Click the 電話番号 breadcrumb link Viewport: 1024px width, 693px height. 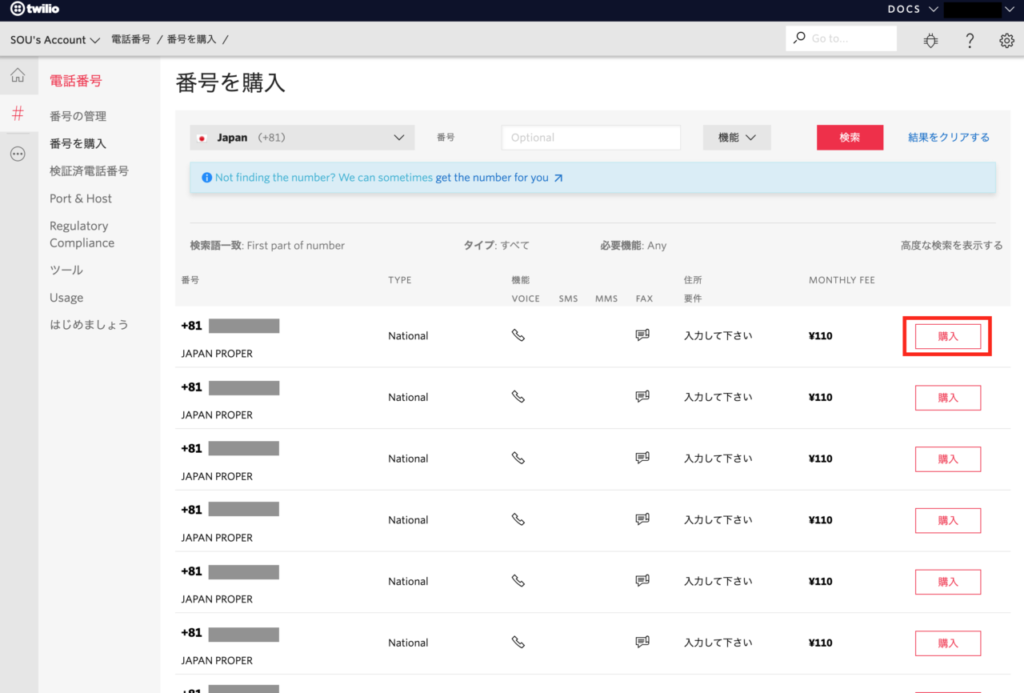pos(131,39)
